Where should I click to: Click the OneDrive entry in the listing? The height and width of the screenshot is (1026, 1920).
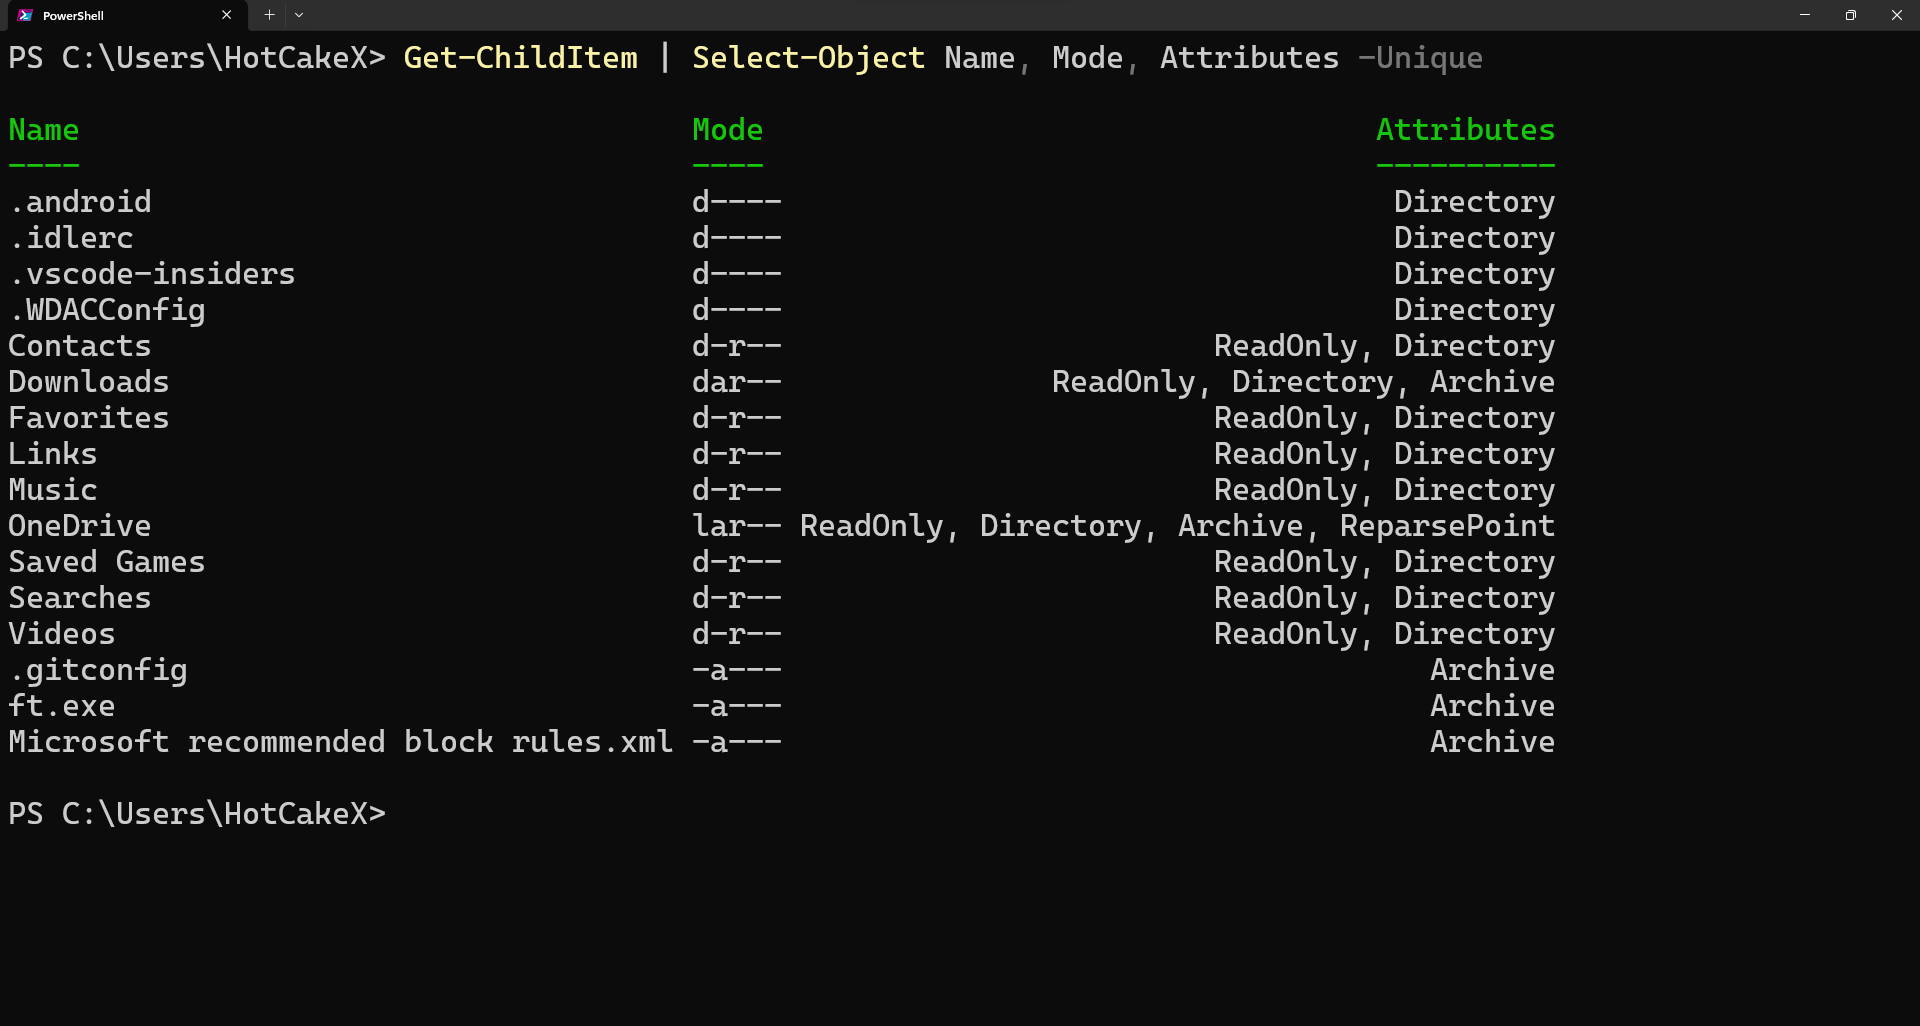tap(80, 525)
